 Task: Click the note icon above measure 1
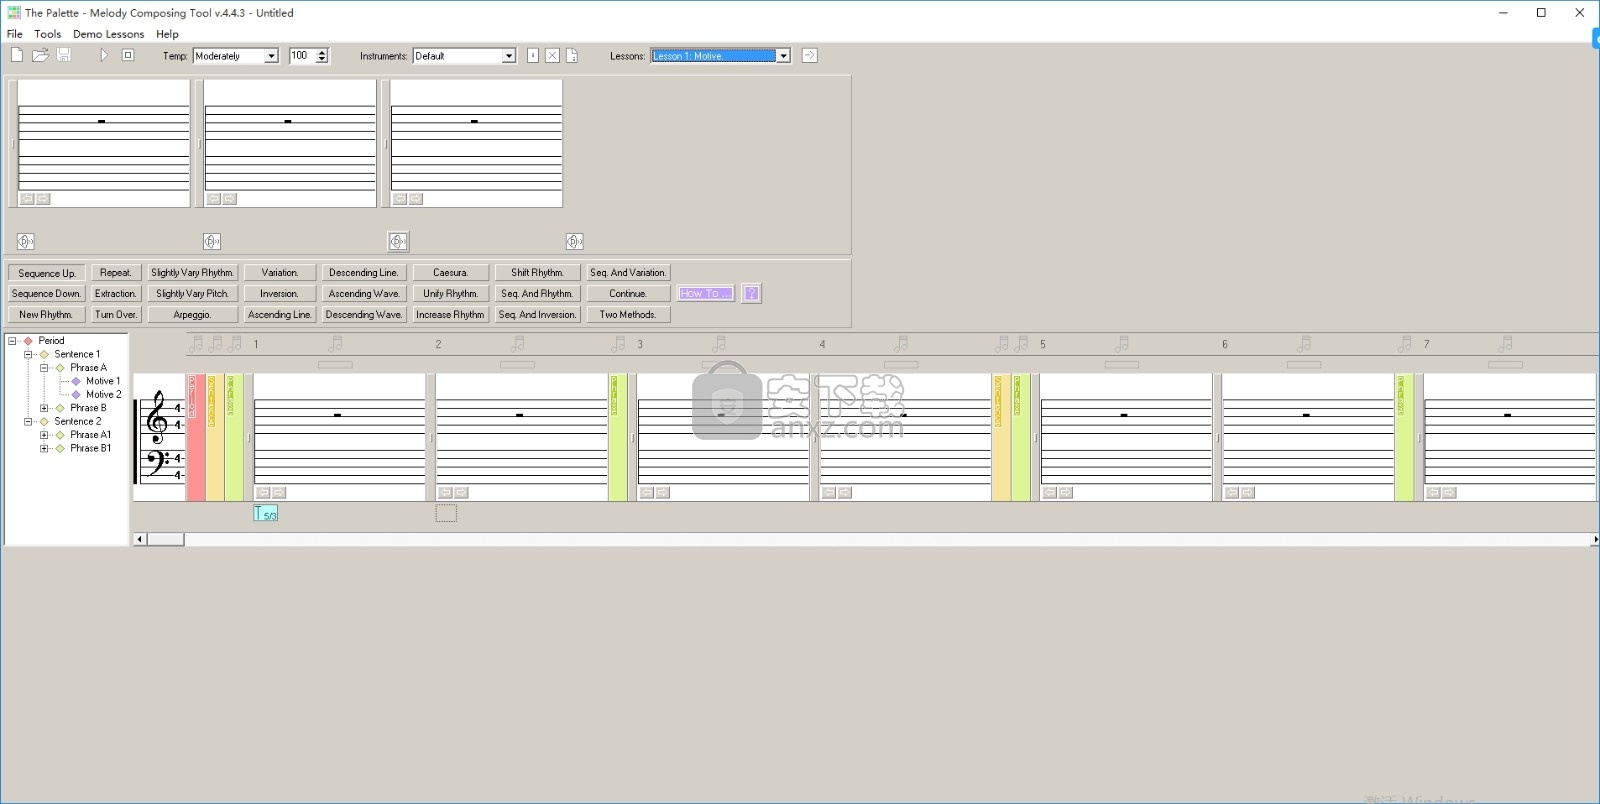[335, 344]
